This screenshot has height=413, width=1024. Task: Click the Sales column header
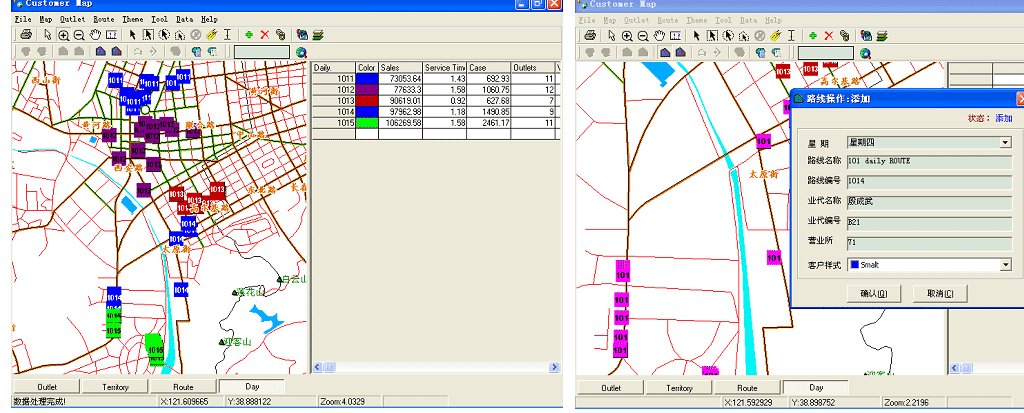tap(400, 67)
